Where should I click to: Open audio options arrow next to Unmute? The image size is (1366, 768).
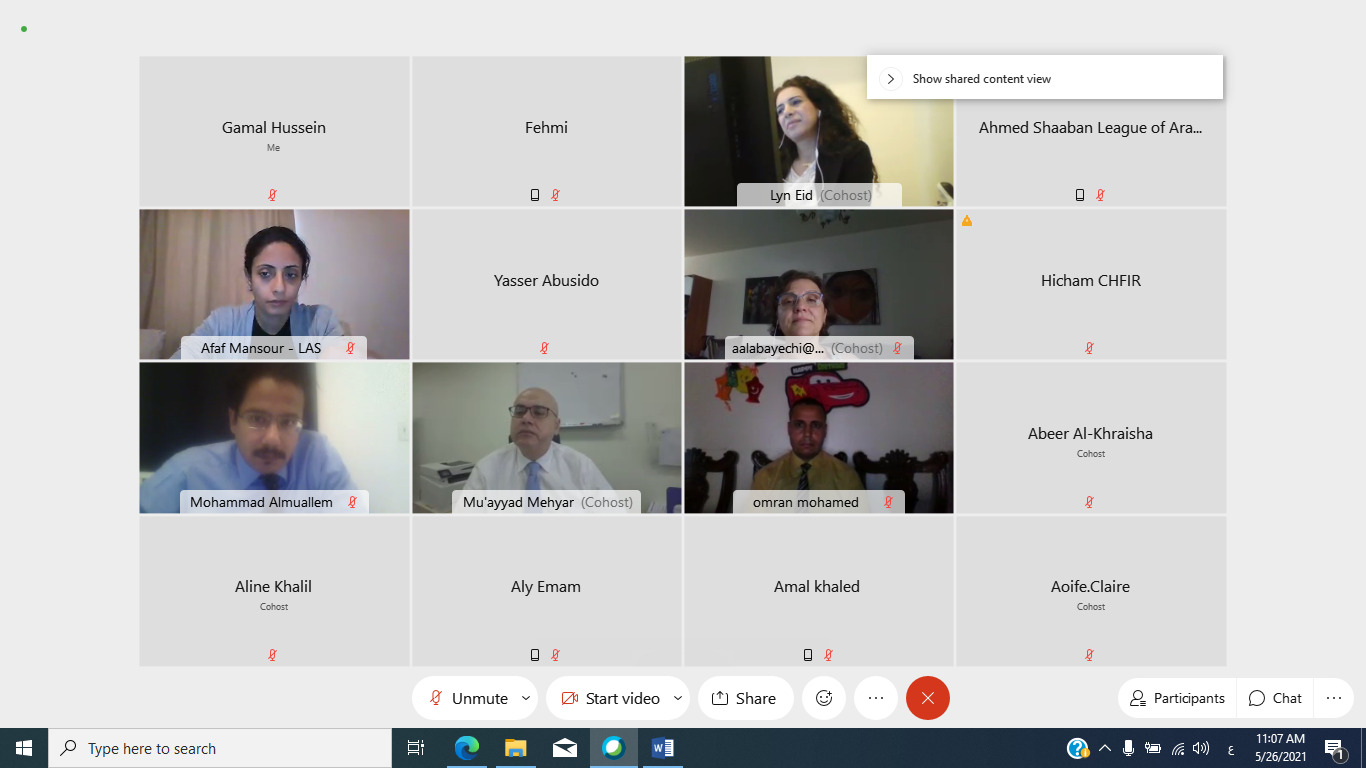coord(526,698)
